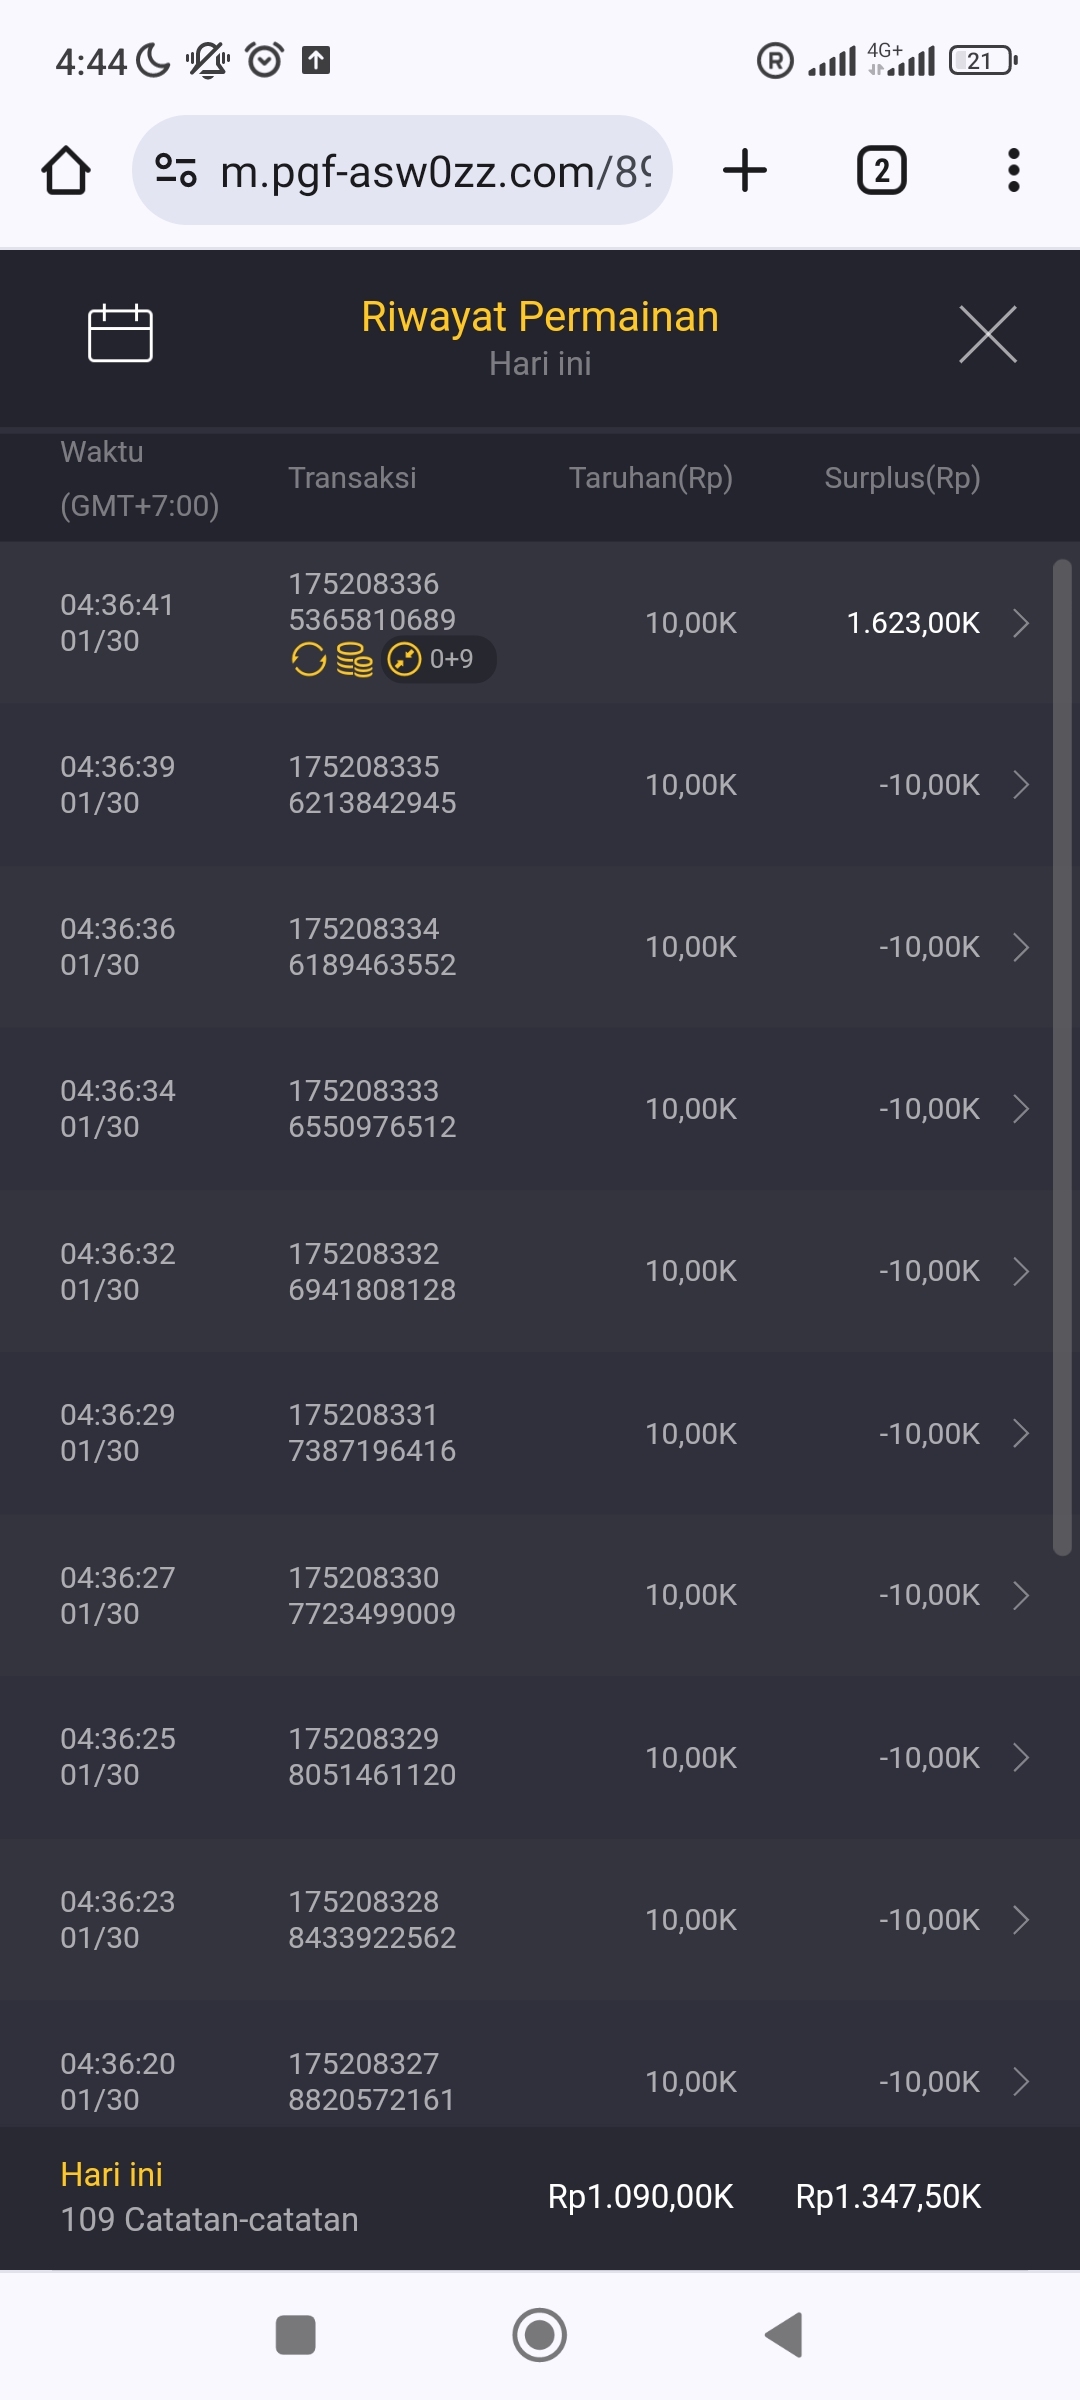Open site info icon in address bar
Viewport: 1080px width, 2400px height.
[176, 170]
